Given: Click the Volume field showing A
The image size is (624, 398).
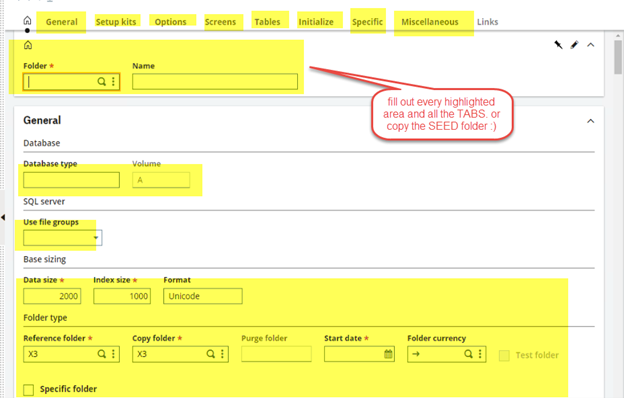Looking at the screenshot, I should pos(161,180).
